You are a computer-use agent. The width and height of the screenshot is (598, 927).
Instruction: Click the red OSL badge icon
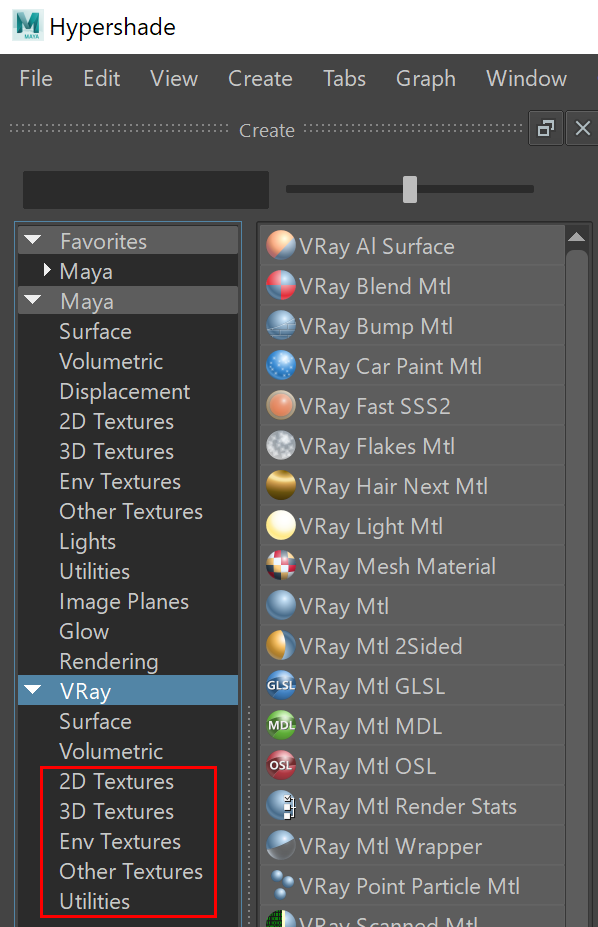(x=281, y=766)
